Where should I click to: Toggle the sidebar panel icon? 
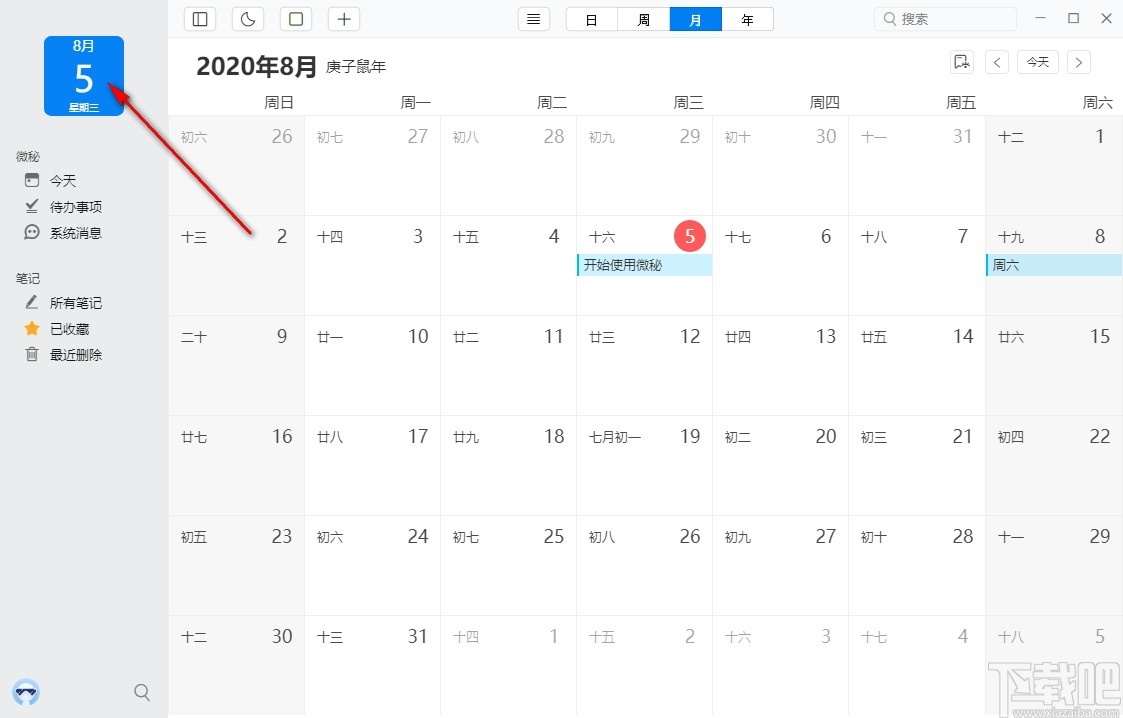(x=200, y=19)
